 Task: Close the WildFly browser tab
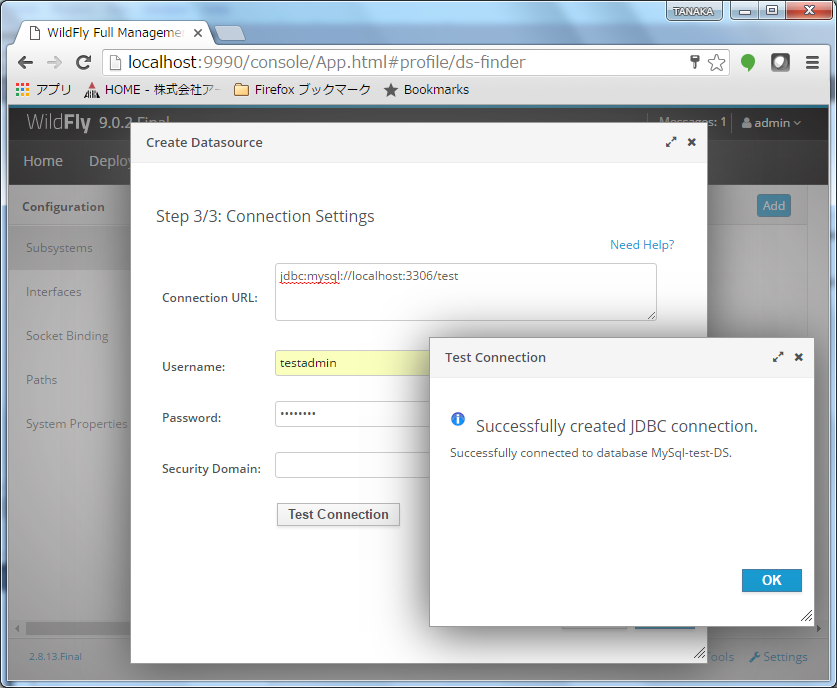(198, 33)
